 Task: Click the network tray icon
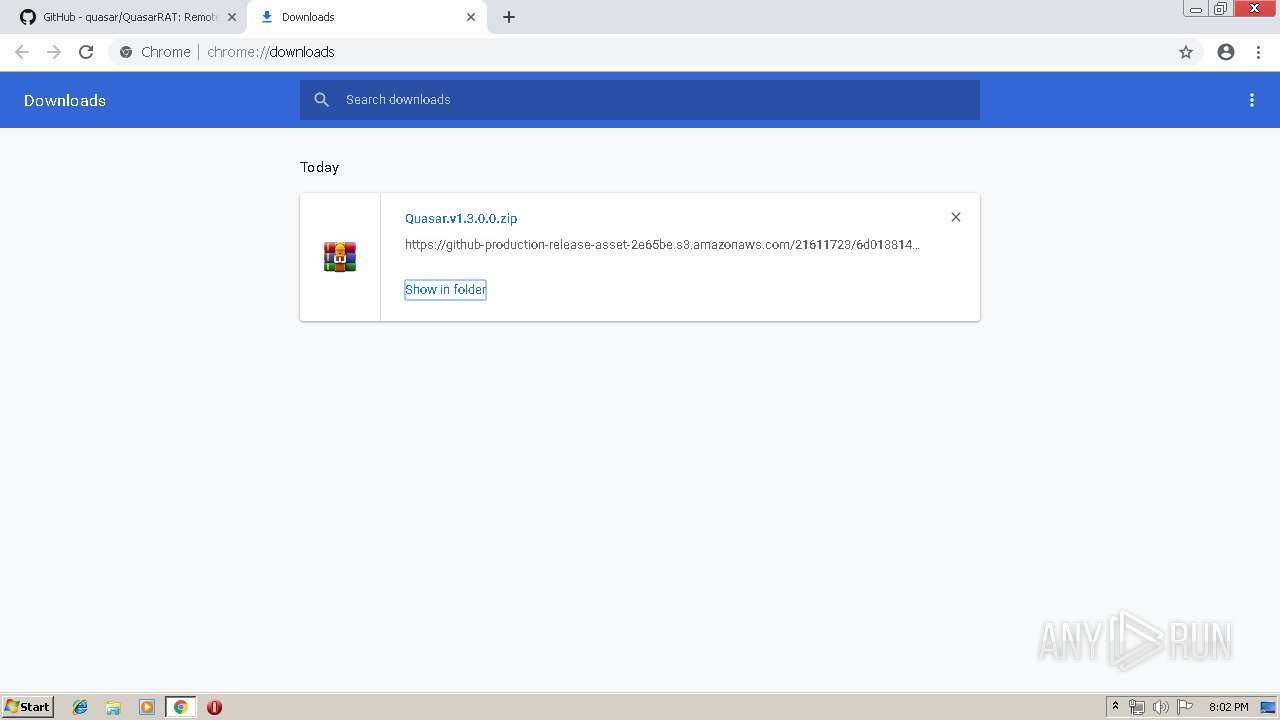point(1137,707)
